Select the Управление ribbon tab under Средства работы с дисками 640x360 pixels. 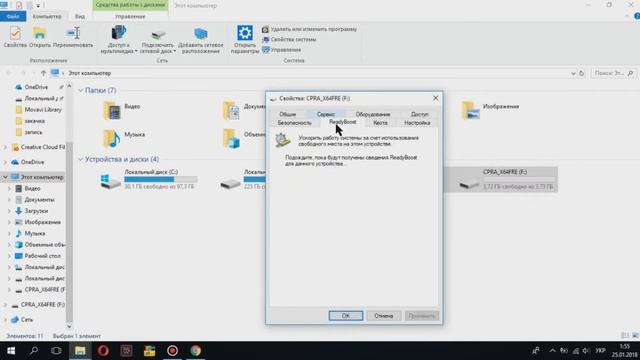[130, 16]
